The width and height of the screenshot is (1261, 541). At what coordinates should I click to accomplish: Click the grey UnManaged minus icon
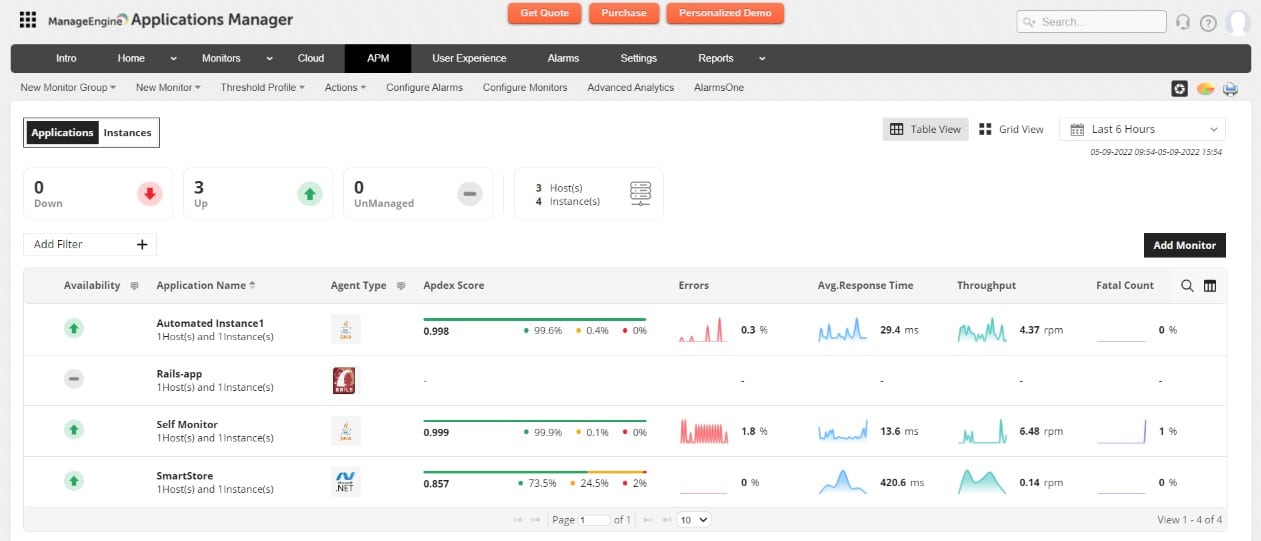pyautogui.click(x=470, y=194)
